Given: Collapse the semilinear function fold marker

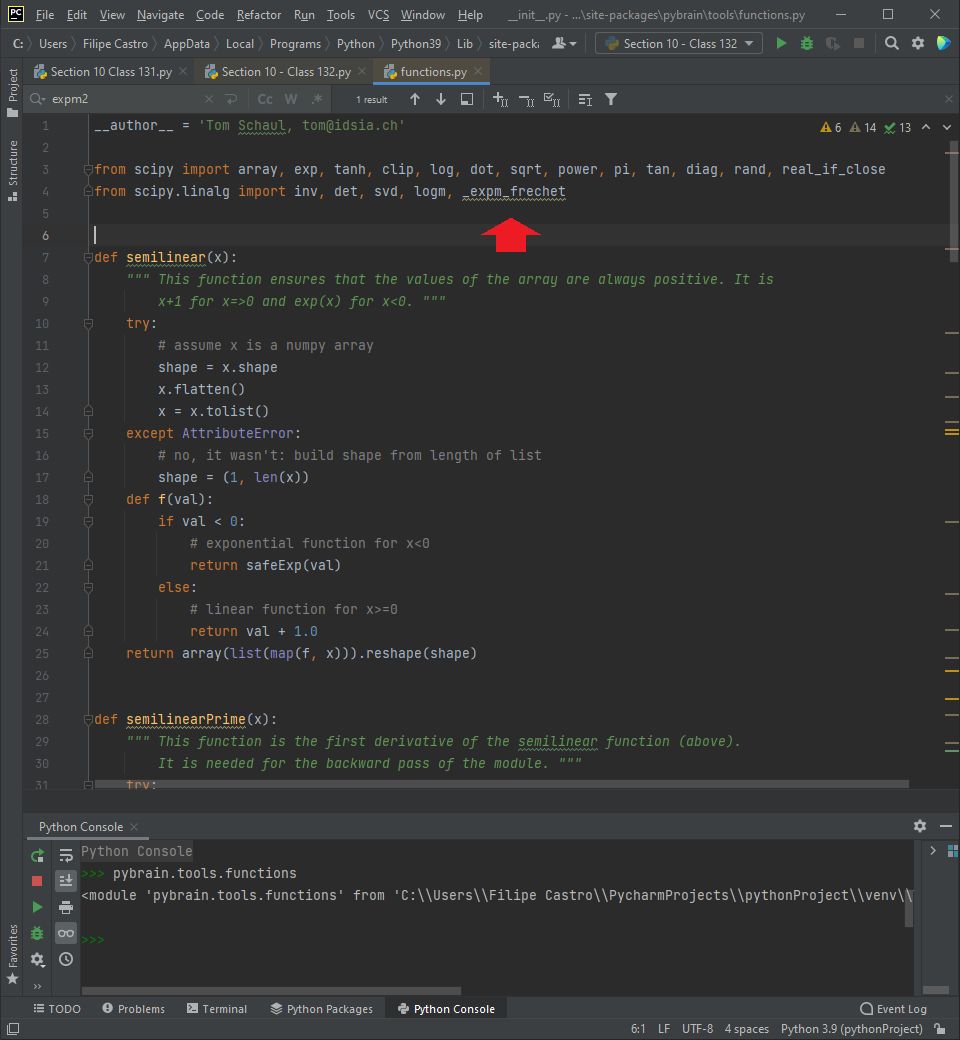Looking at the screenshot, I should point(88,257).
